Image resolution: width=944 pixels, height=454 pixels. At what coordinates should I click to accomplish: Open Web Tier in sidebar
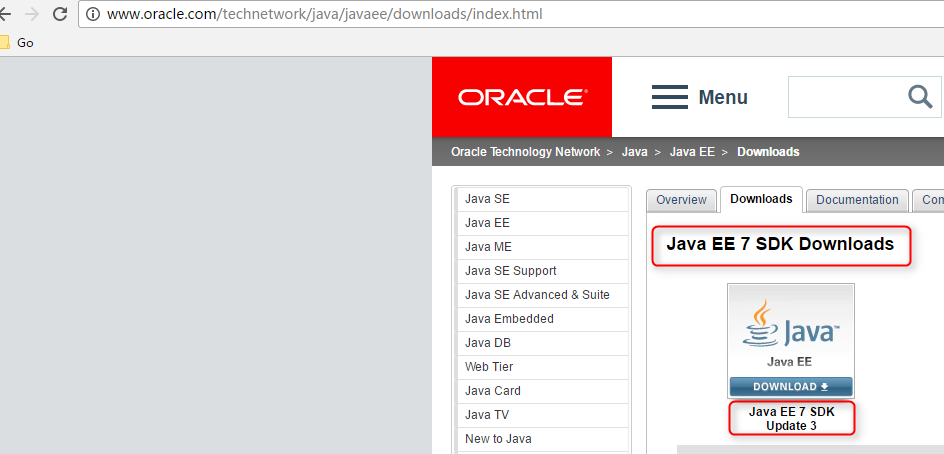542,367
